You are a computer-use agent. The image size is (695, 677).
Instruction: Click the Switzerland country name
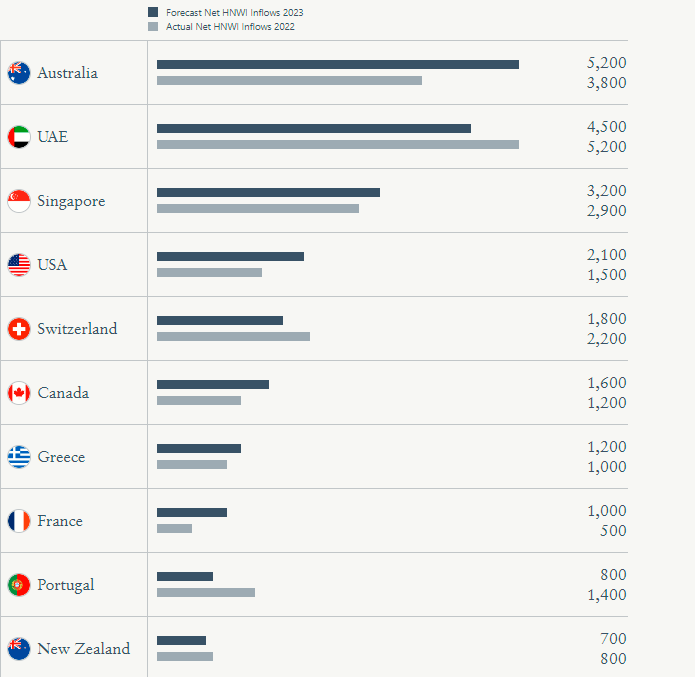(77, 329)
